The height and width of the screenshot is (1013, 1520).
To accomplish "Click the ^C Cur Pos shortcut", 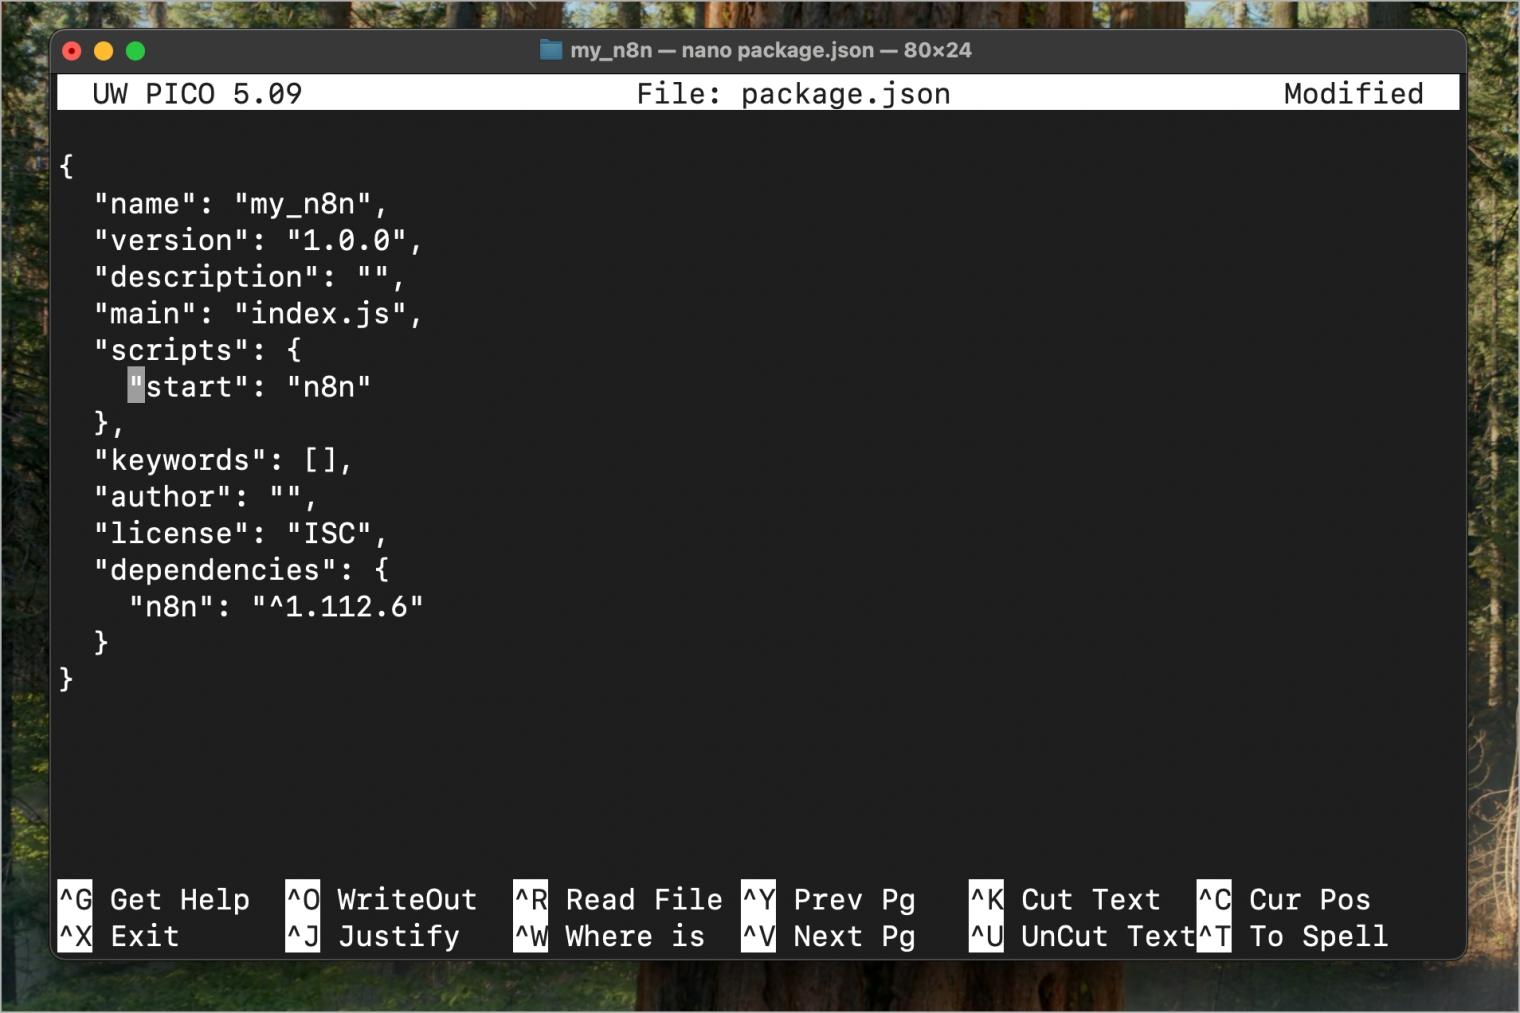I will tap(1284, 899).
